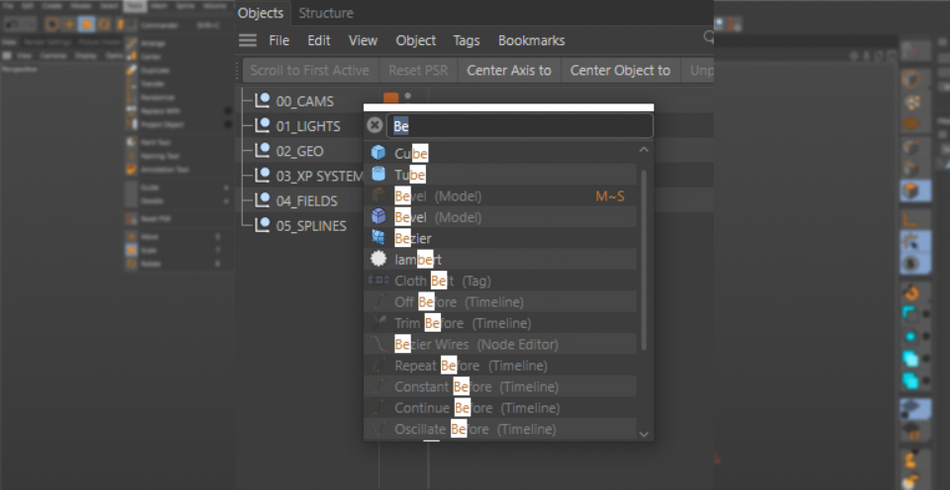Viewport: 950px width, 490px height.
Task: Click Move in the Tools menu
Action: tap(149, 237)
